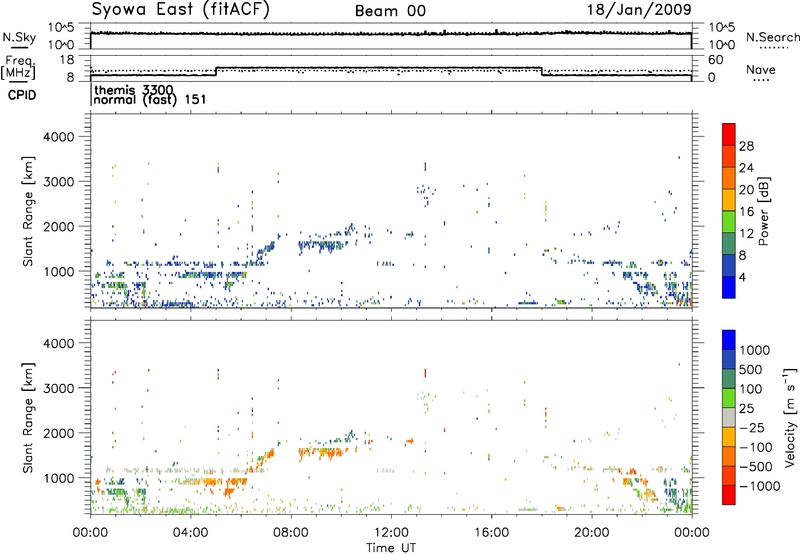
Task: Select the '20' Power colorbar label
Action: (746, 190)
